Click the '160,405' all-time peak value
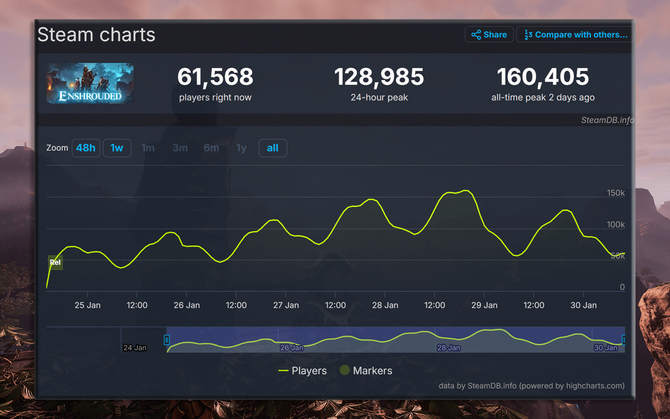Viewport: 670px width, 419px height. (x=543, y=77)
